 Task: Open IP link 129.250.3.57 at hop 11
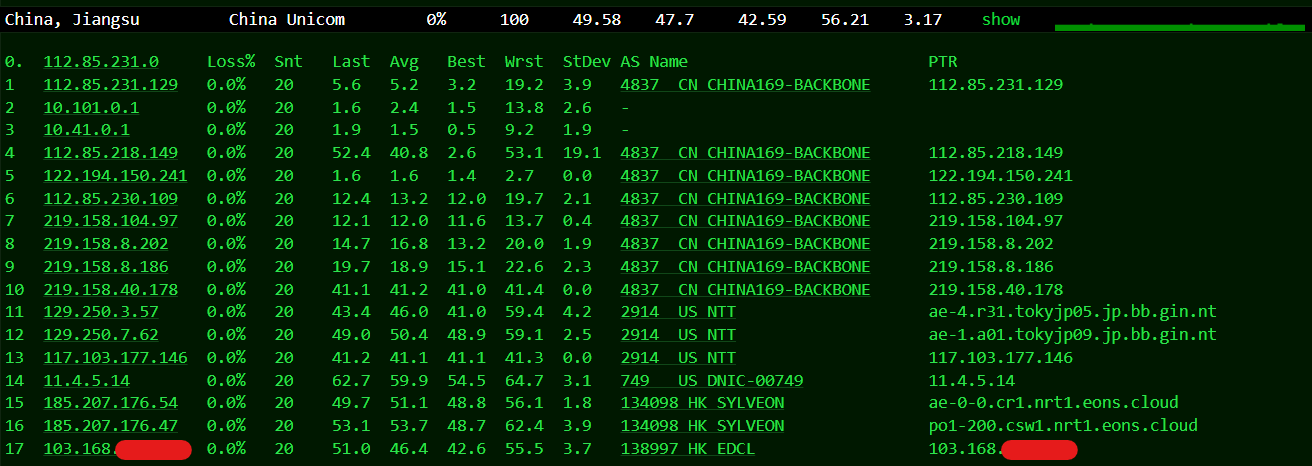(x=101, y=312)
